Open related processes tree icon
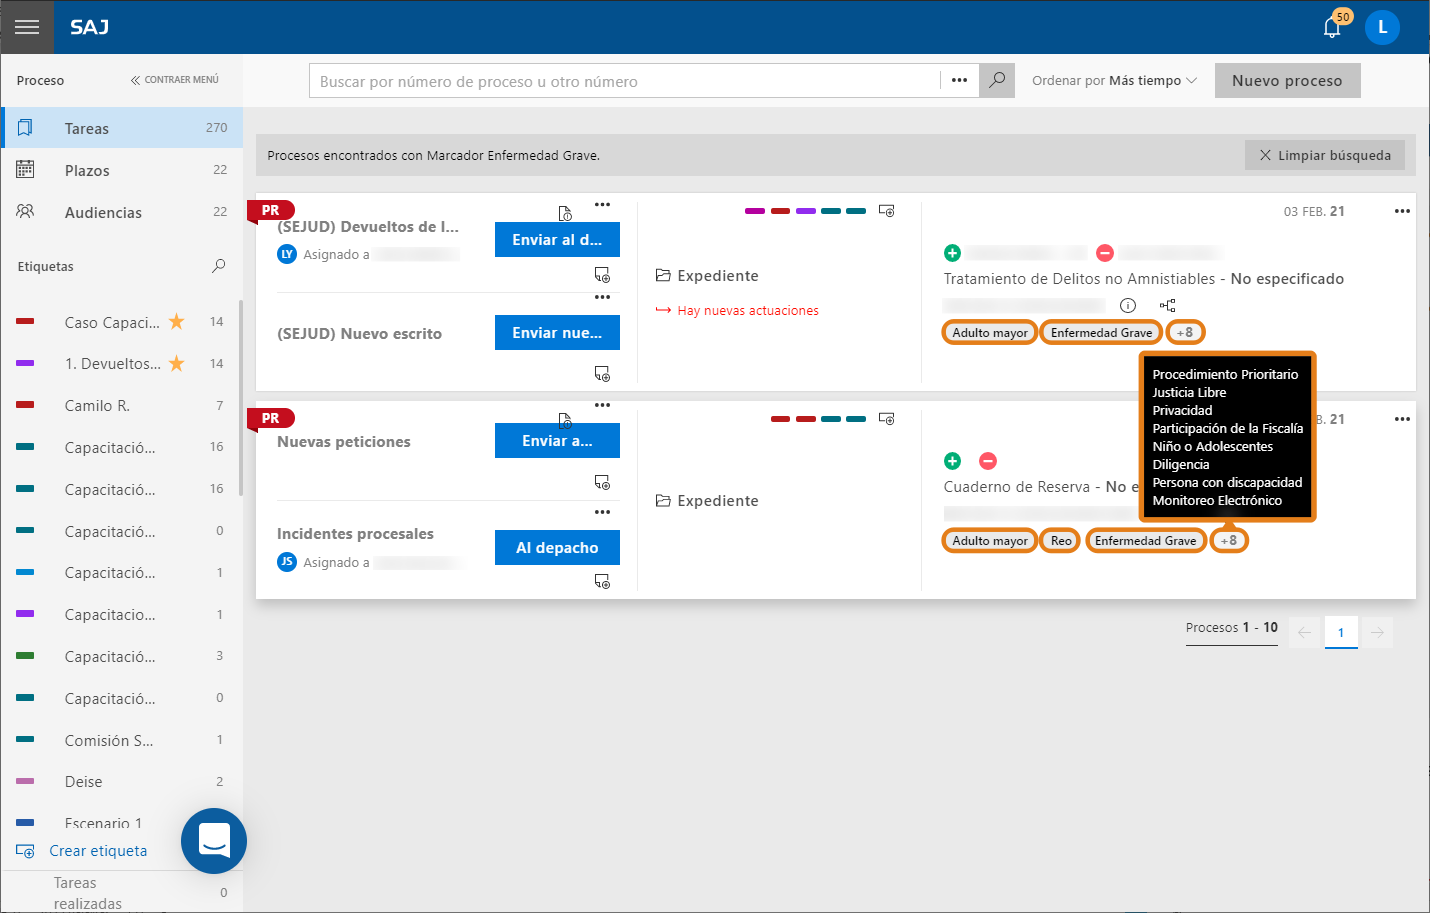Image resolution: width=1430 pixels, height=913 pixels. click(x=1167, y=305)
